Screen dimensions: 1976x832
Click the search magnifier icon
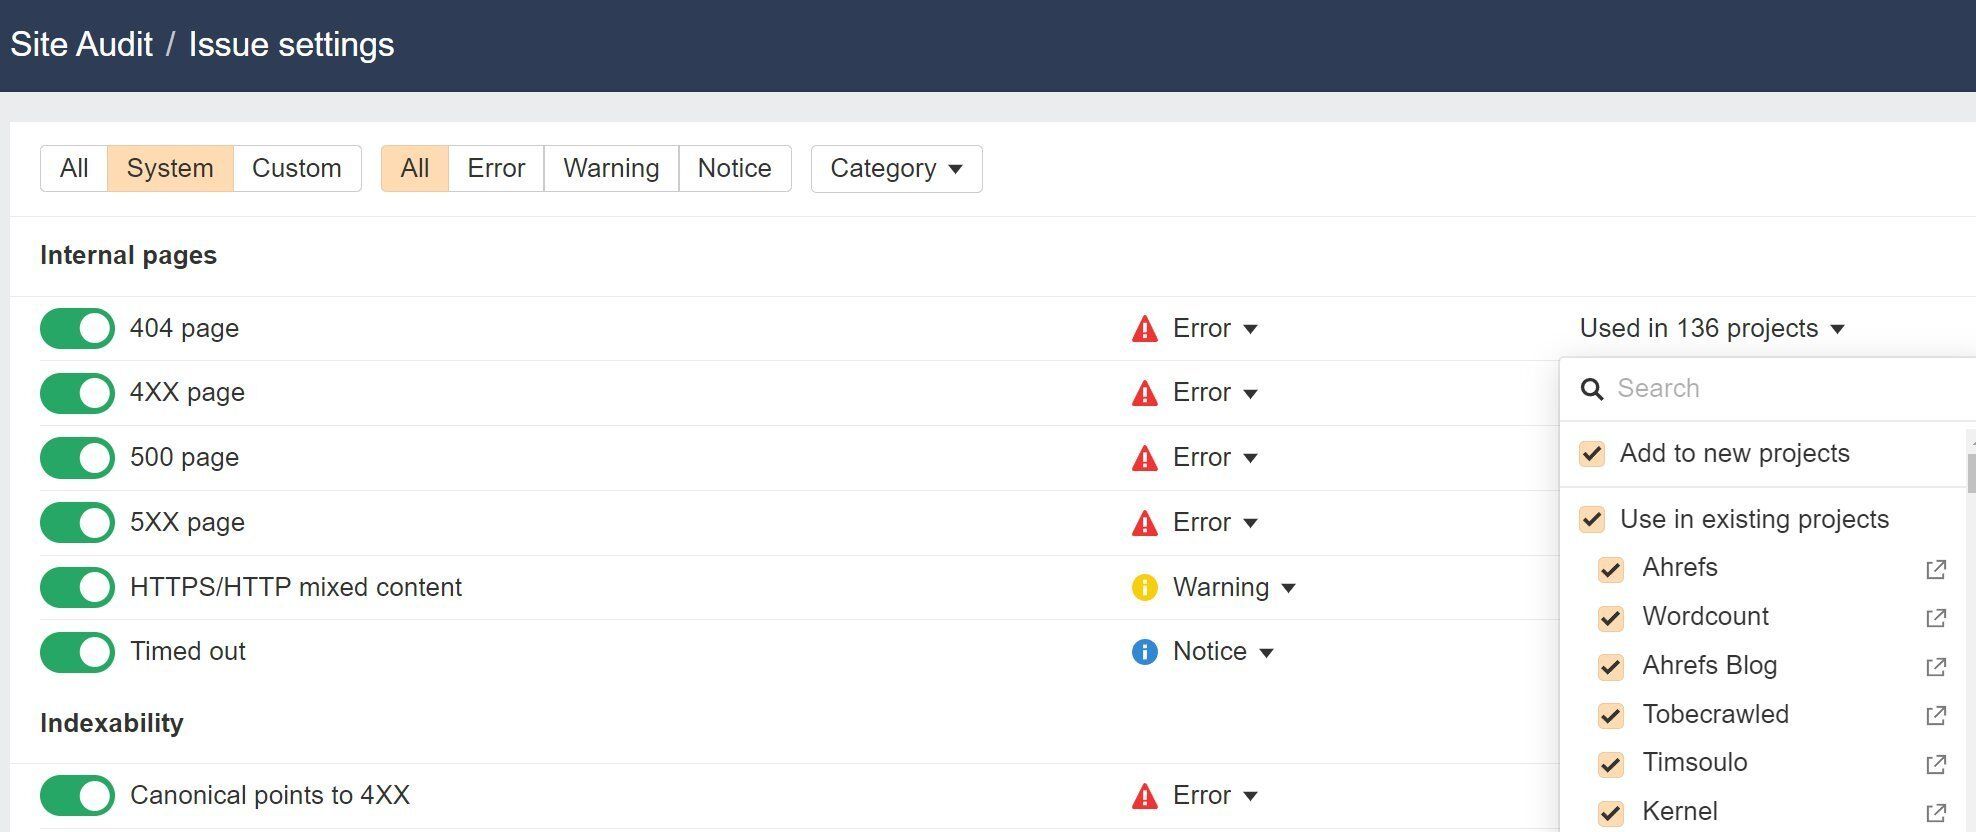[1591, 389]
